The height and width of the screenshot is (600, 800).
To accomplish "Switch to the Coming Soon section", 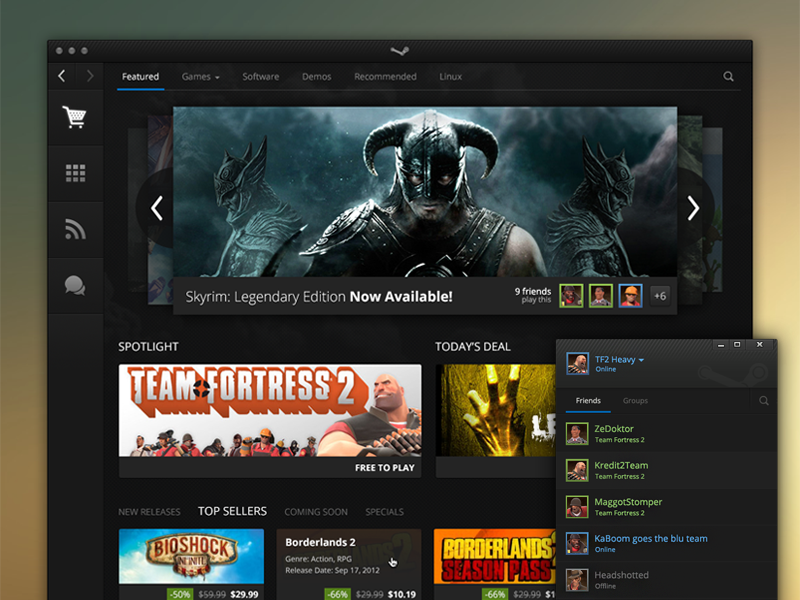I will pos(316,511).
